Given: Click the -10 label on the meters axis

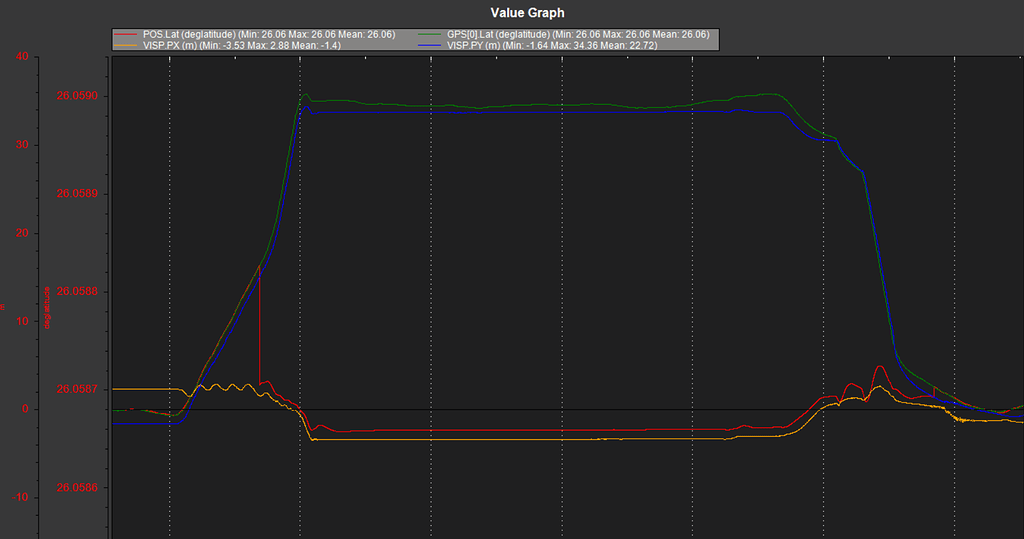Looking at the screenshot, I should [19, 497].
